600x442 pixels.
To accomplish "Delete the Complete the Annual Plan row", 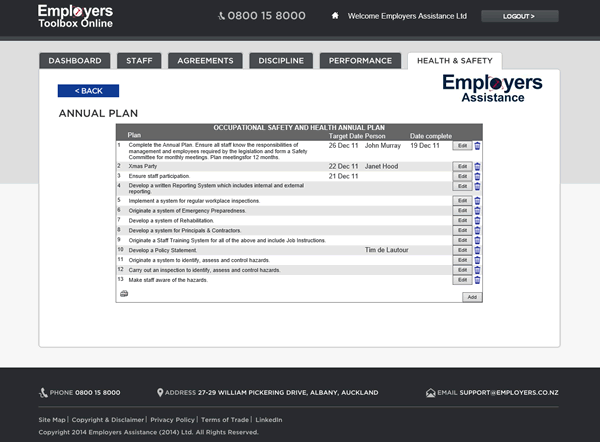I will coord(477,146).
